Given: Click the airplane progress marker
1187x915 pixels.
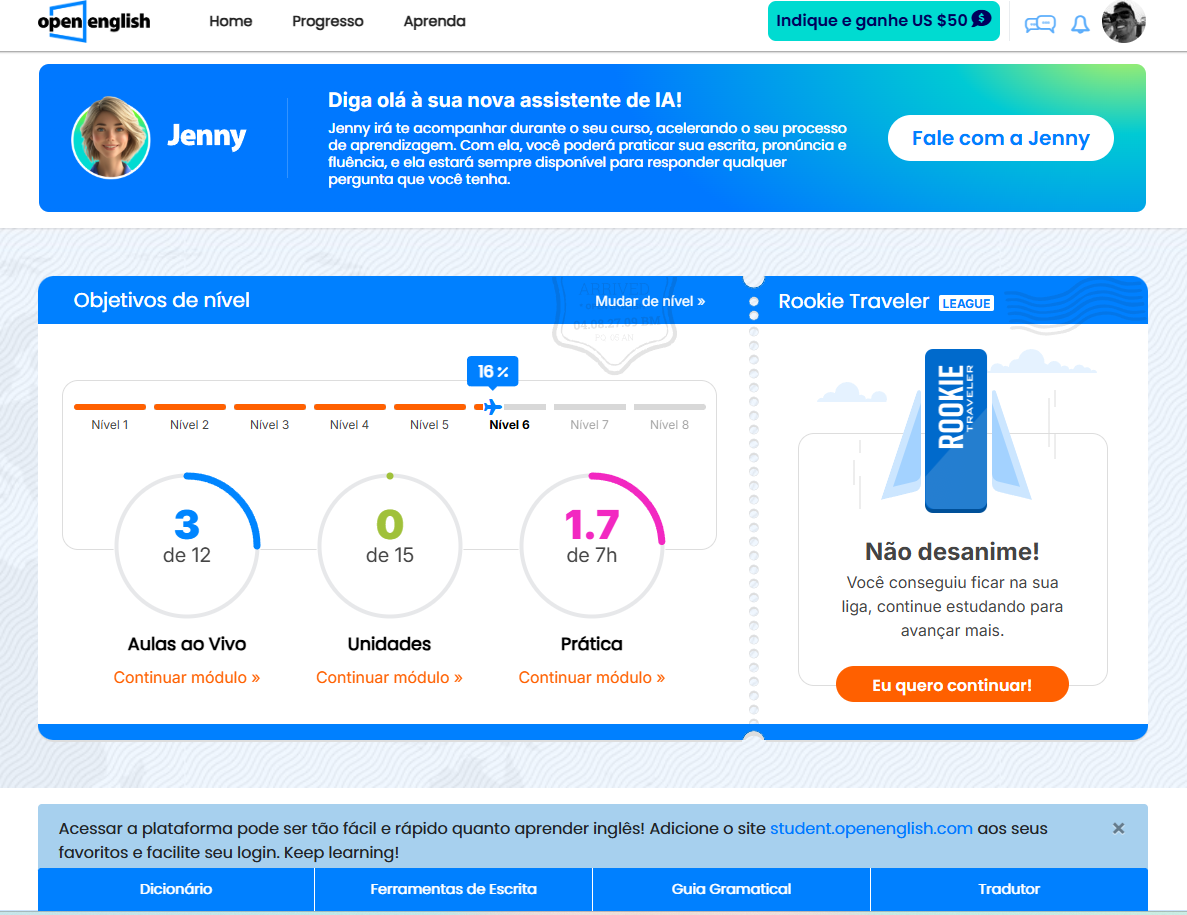Looking at the screenshot, I should click(x=493, y=406).
